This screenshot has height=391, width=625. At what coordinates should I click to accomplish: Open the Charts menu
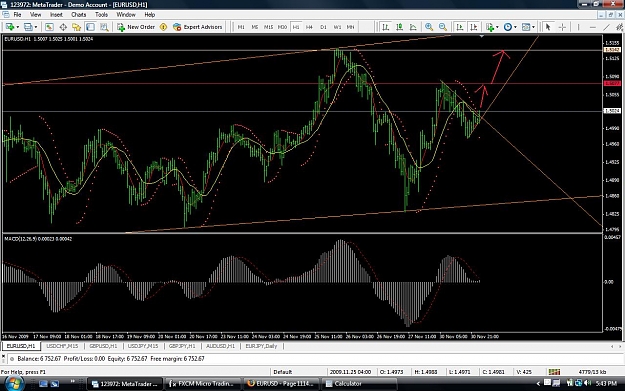79,15
